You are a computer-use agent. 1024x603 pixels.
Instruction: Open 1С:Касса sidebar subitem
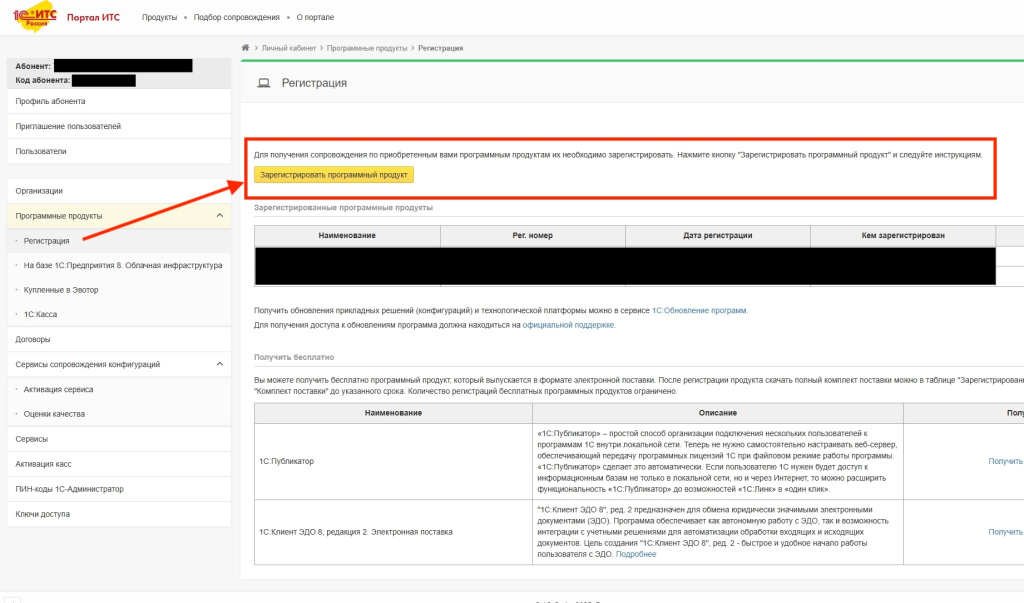tap(43, 315)
